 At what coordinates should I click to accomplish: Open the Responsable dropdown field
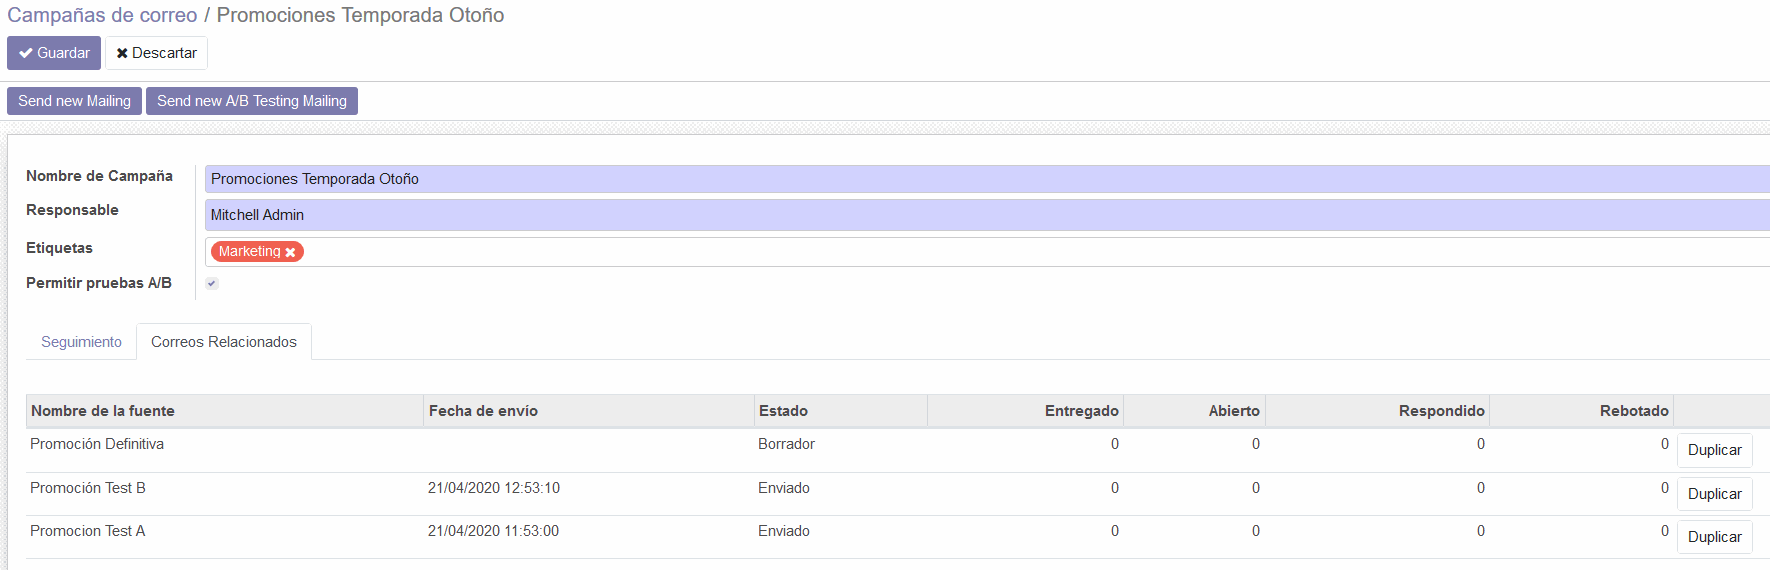pos(985,215)
